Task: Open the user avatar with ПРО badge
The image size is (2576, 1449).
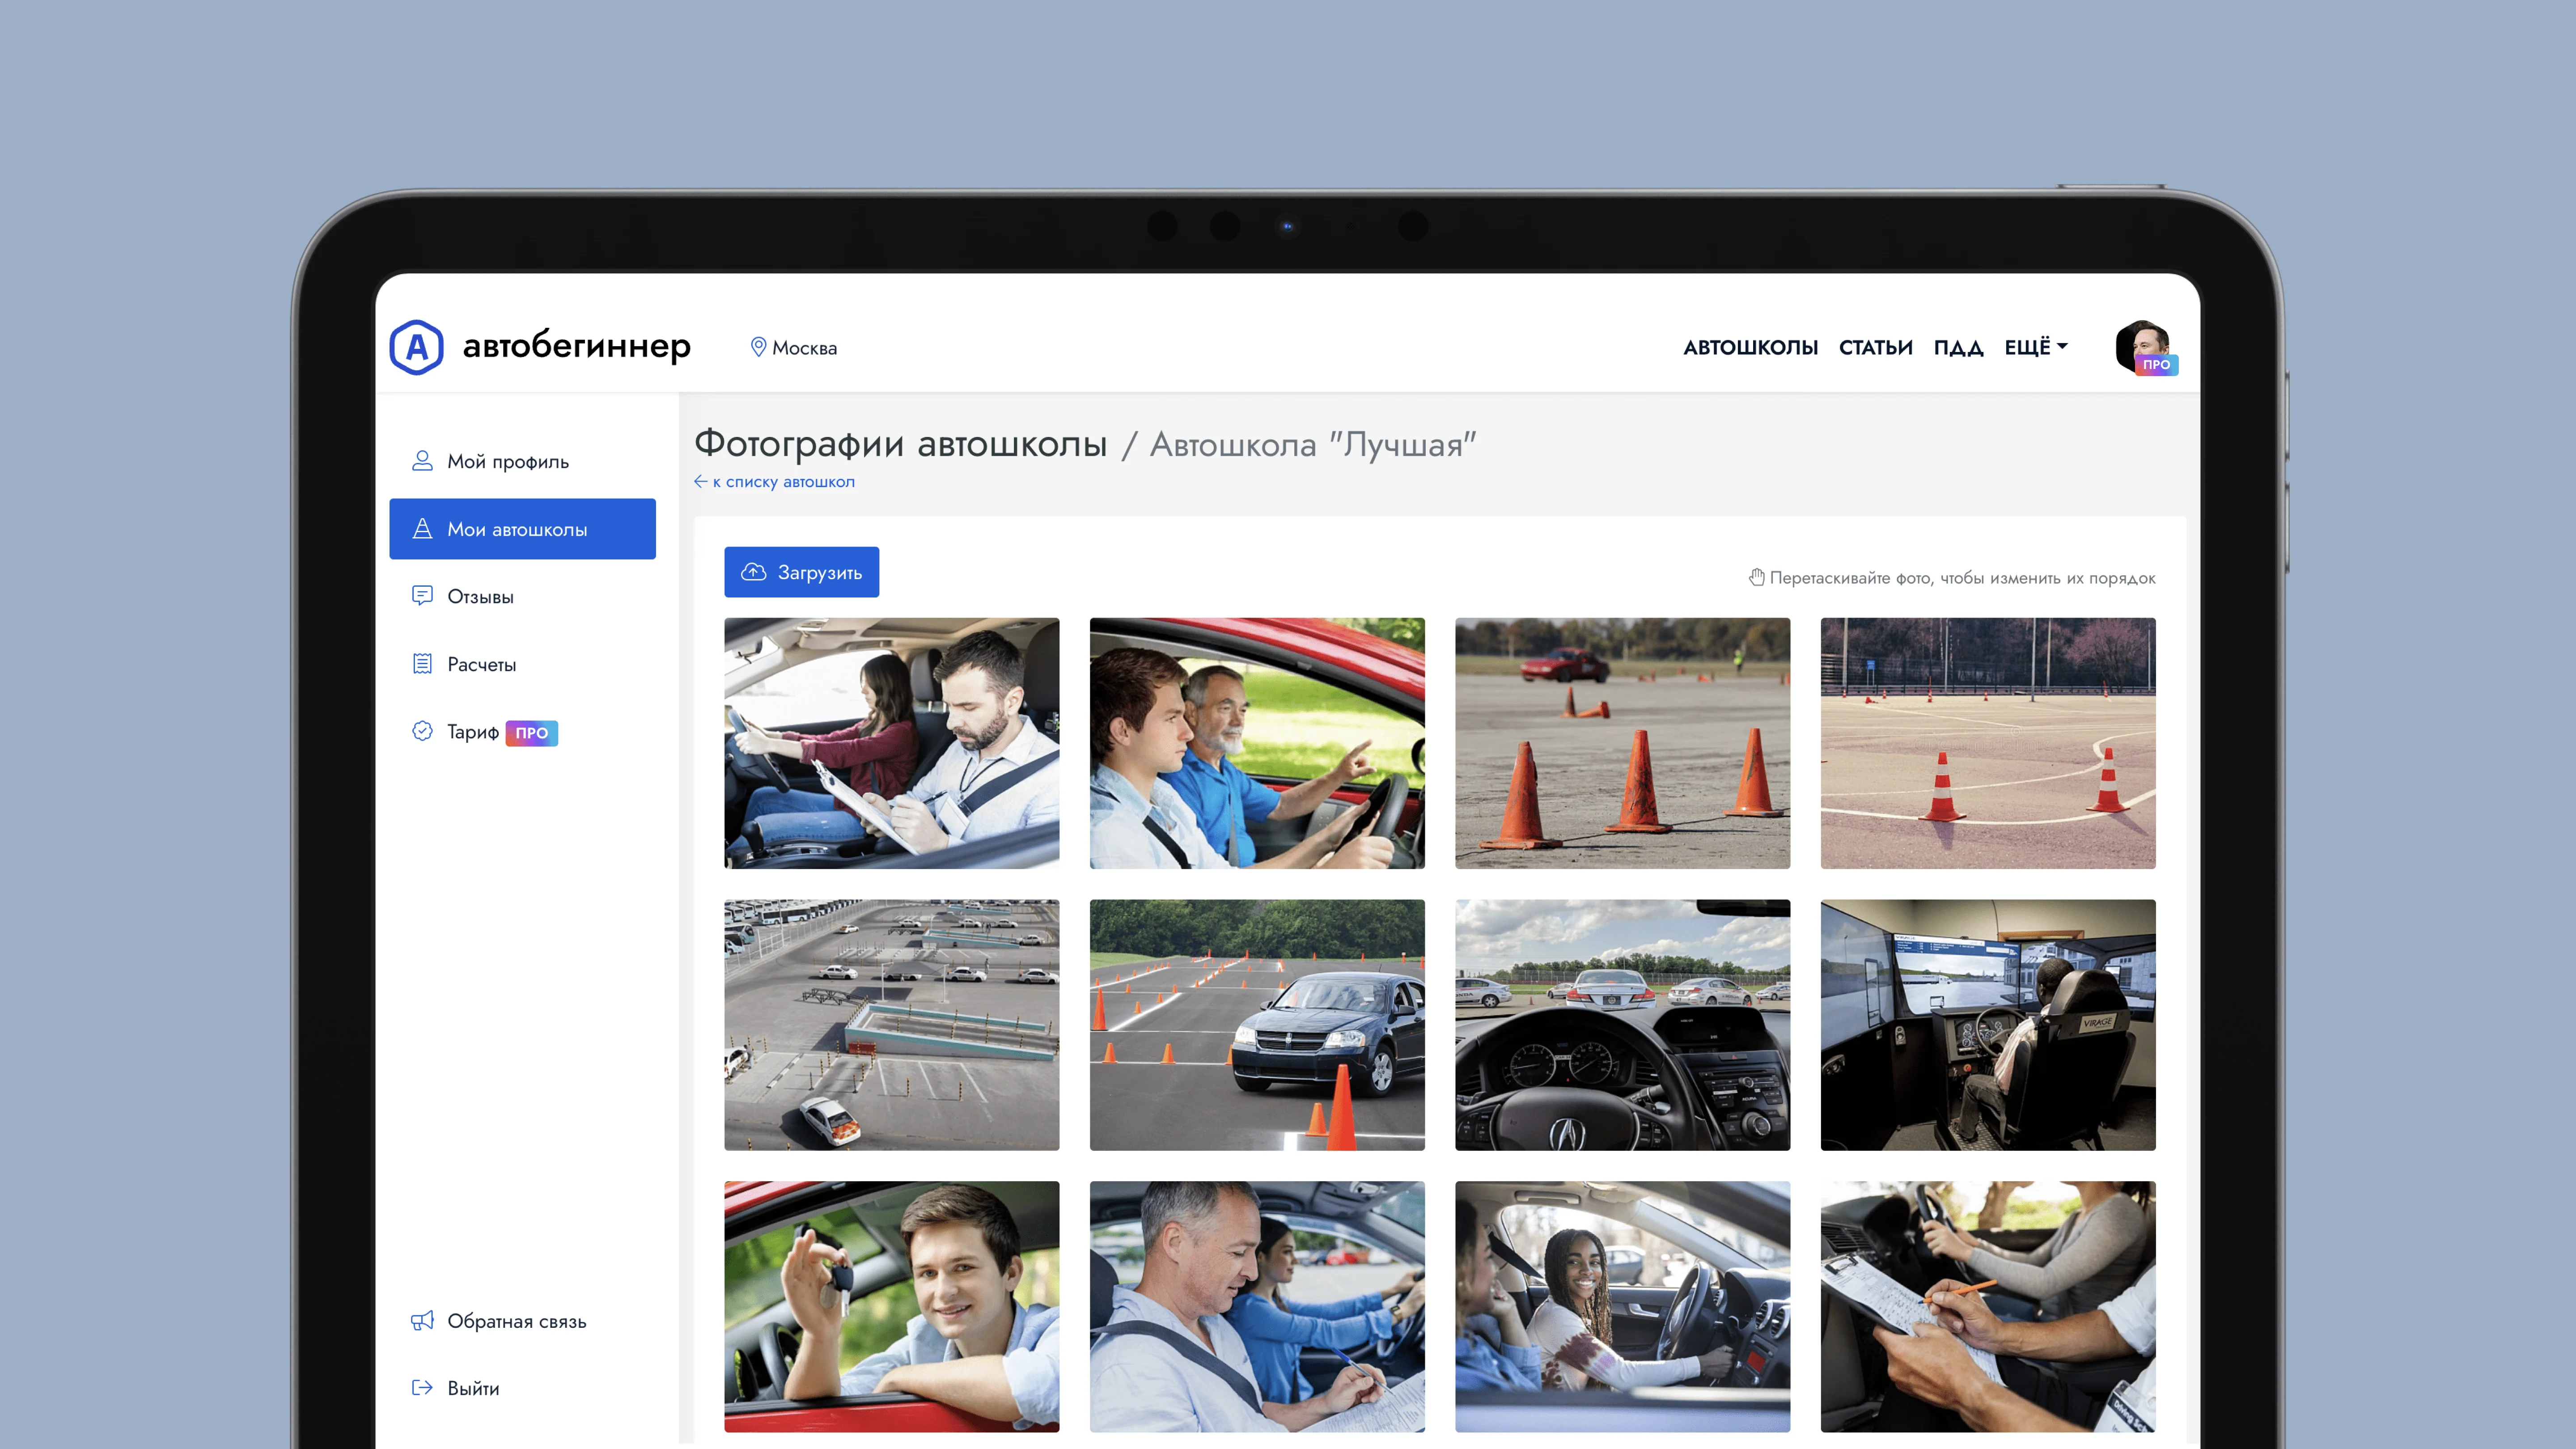Action: click(2143, 347)
